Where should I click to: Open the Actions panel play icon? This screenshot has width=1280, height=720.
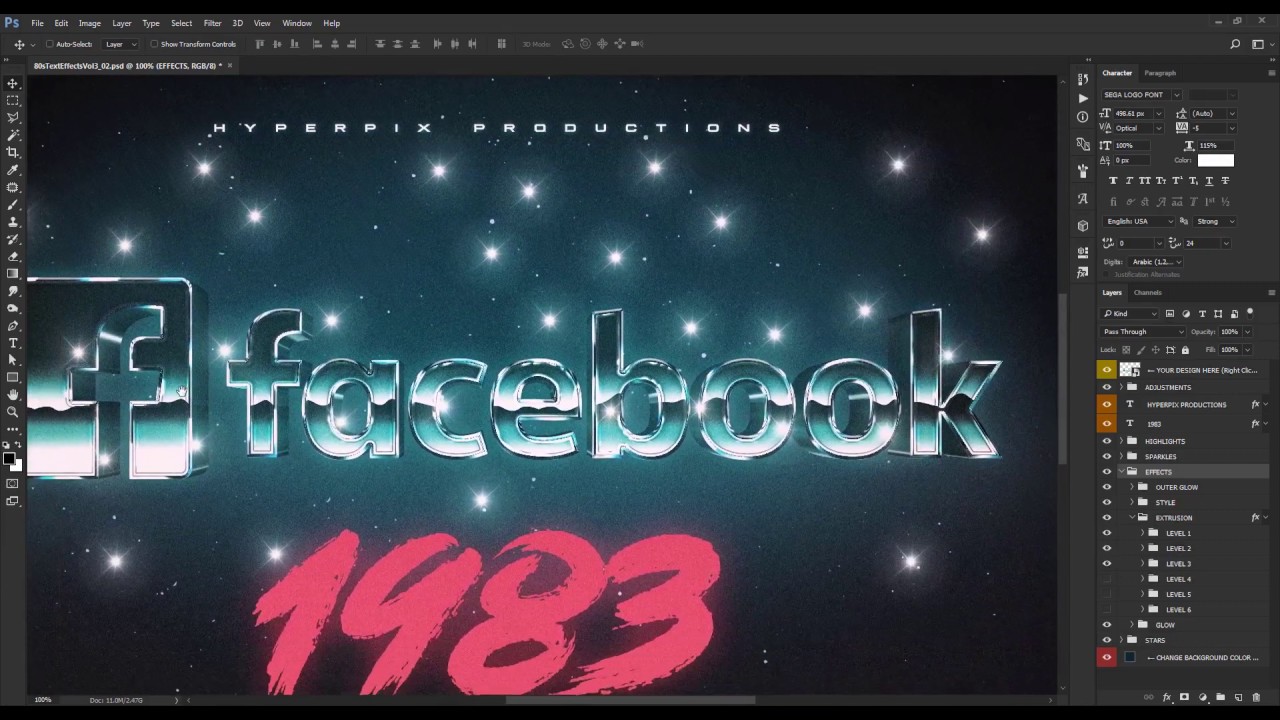1083,98
